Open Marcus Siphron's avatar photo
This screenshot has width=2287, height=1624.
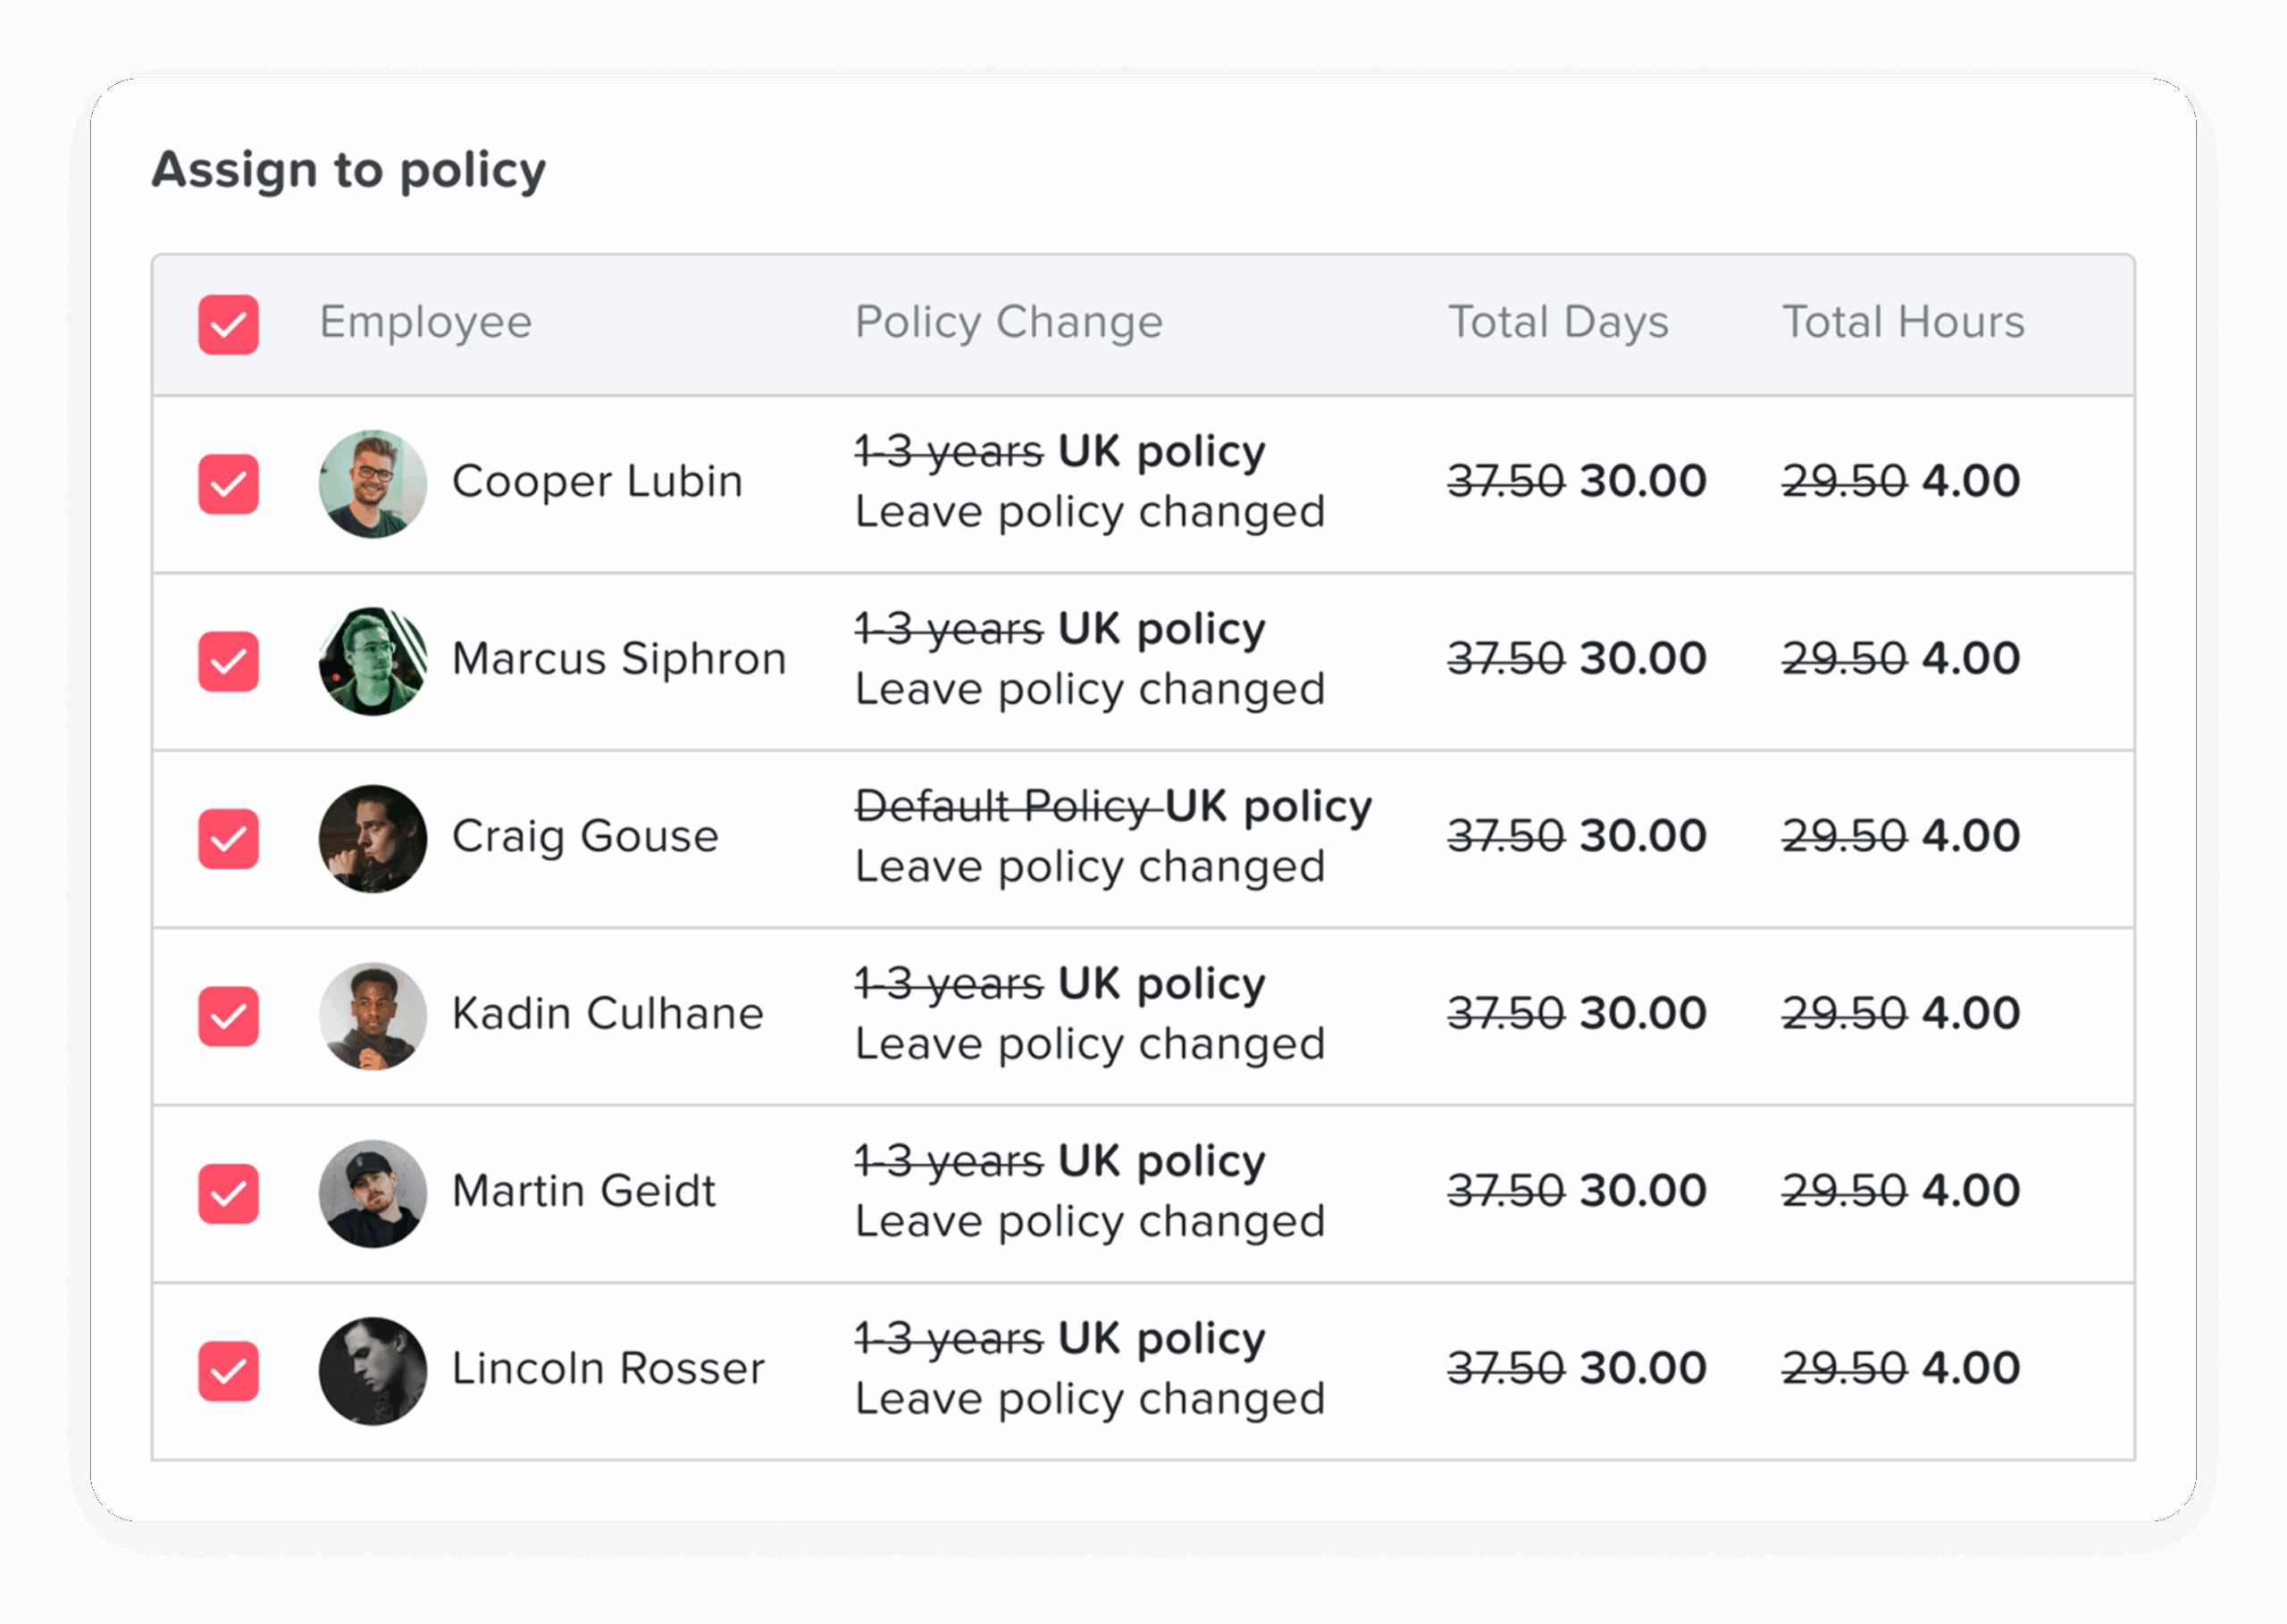372,661
